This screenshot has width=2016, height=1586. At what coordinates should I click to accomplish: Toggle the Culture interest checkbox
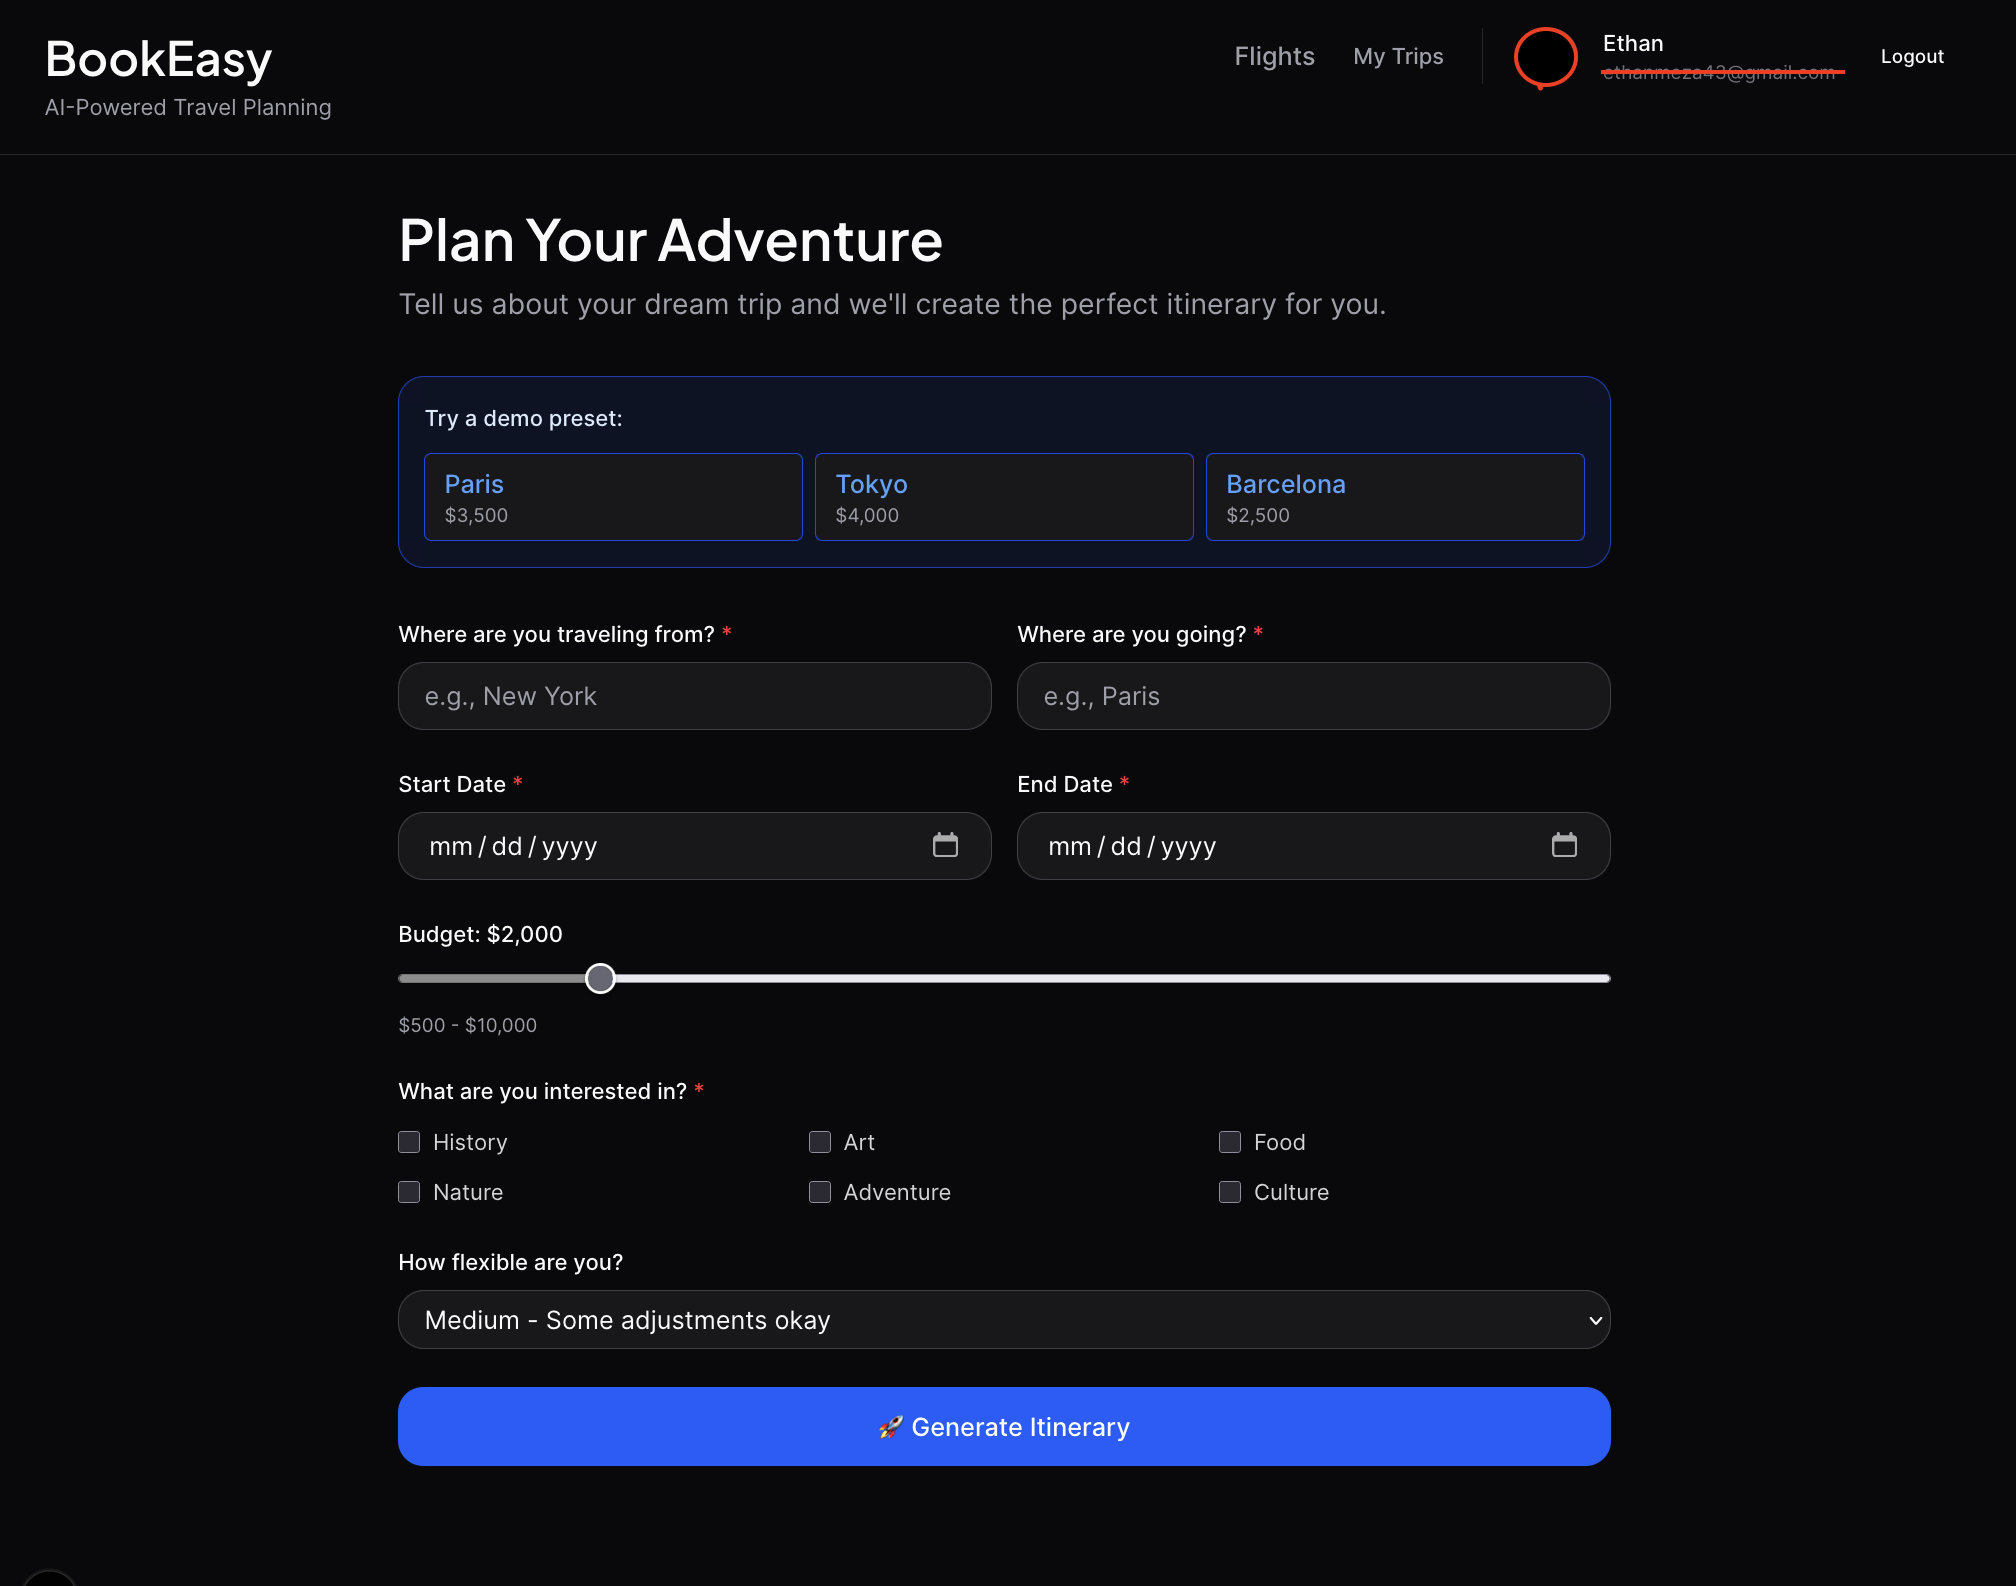(1230, 1192)
